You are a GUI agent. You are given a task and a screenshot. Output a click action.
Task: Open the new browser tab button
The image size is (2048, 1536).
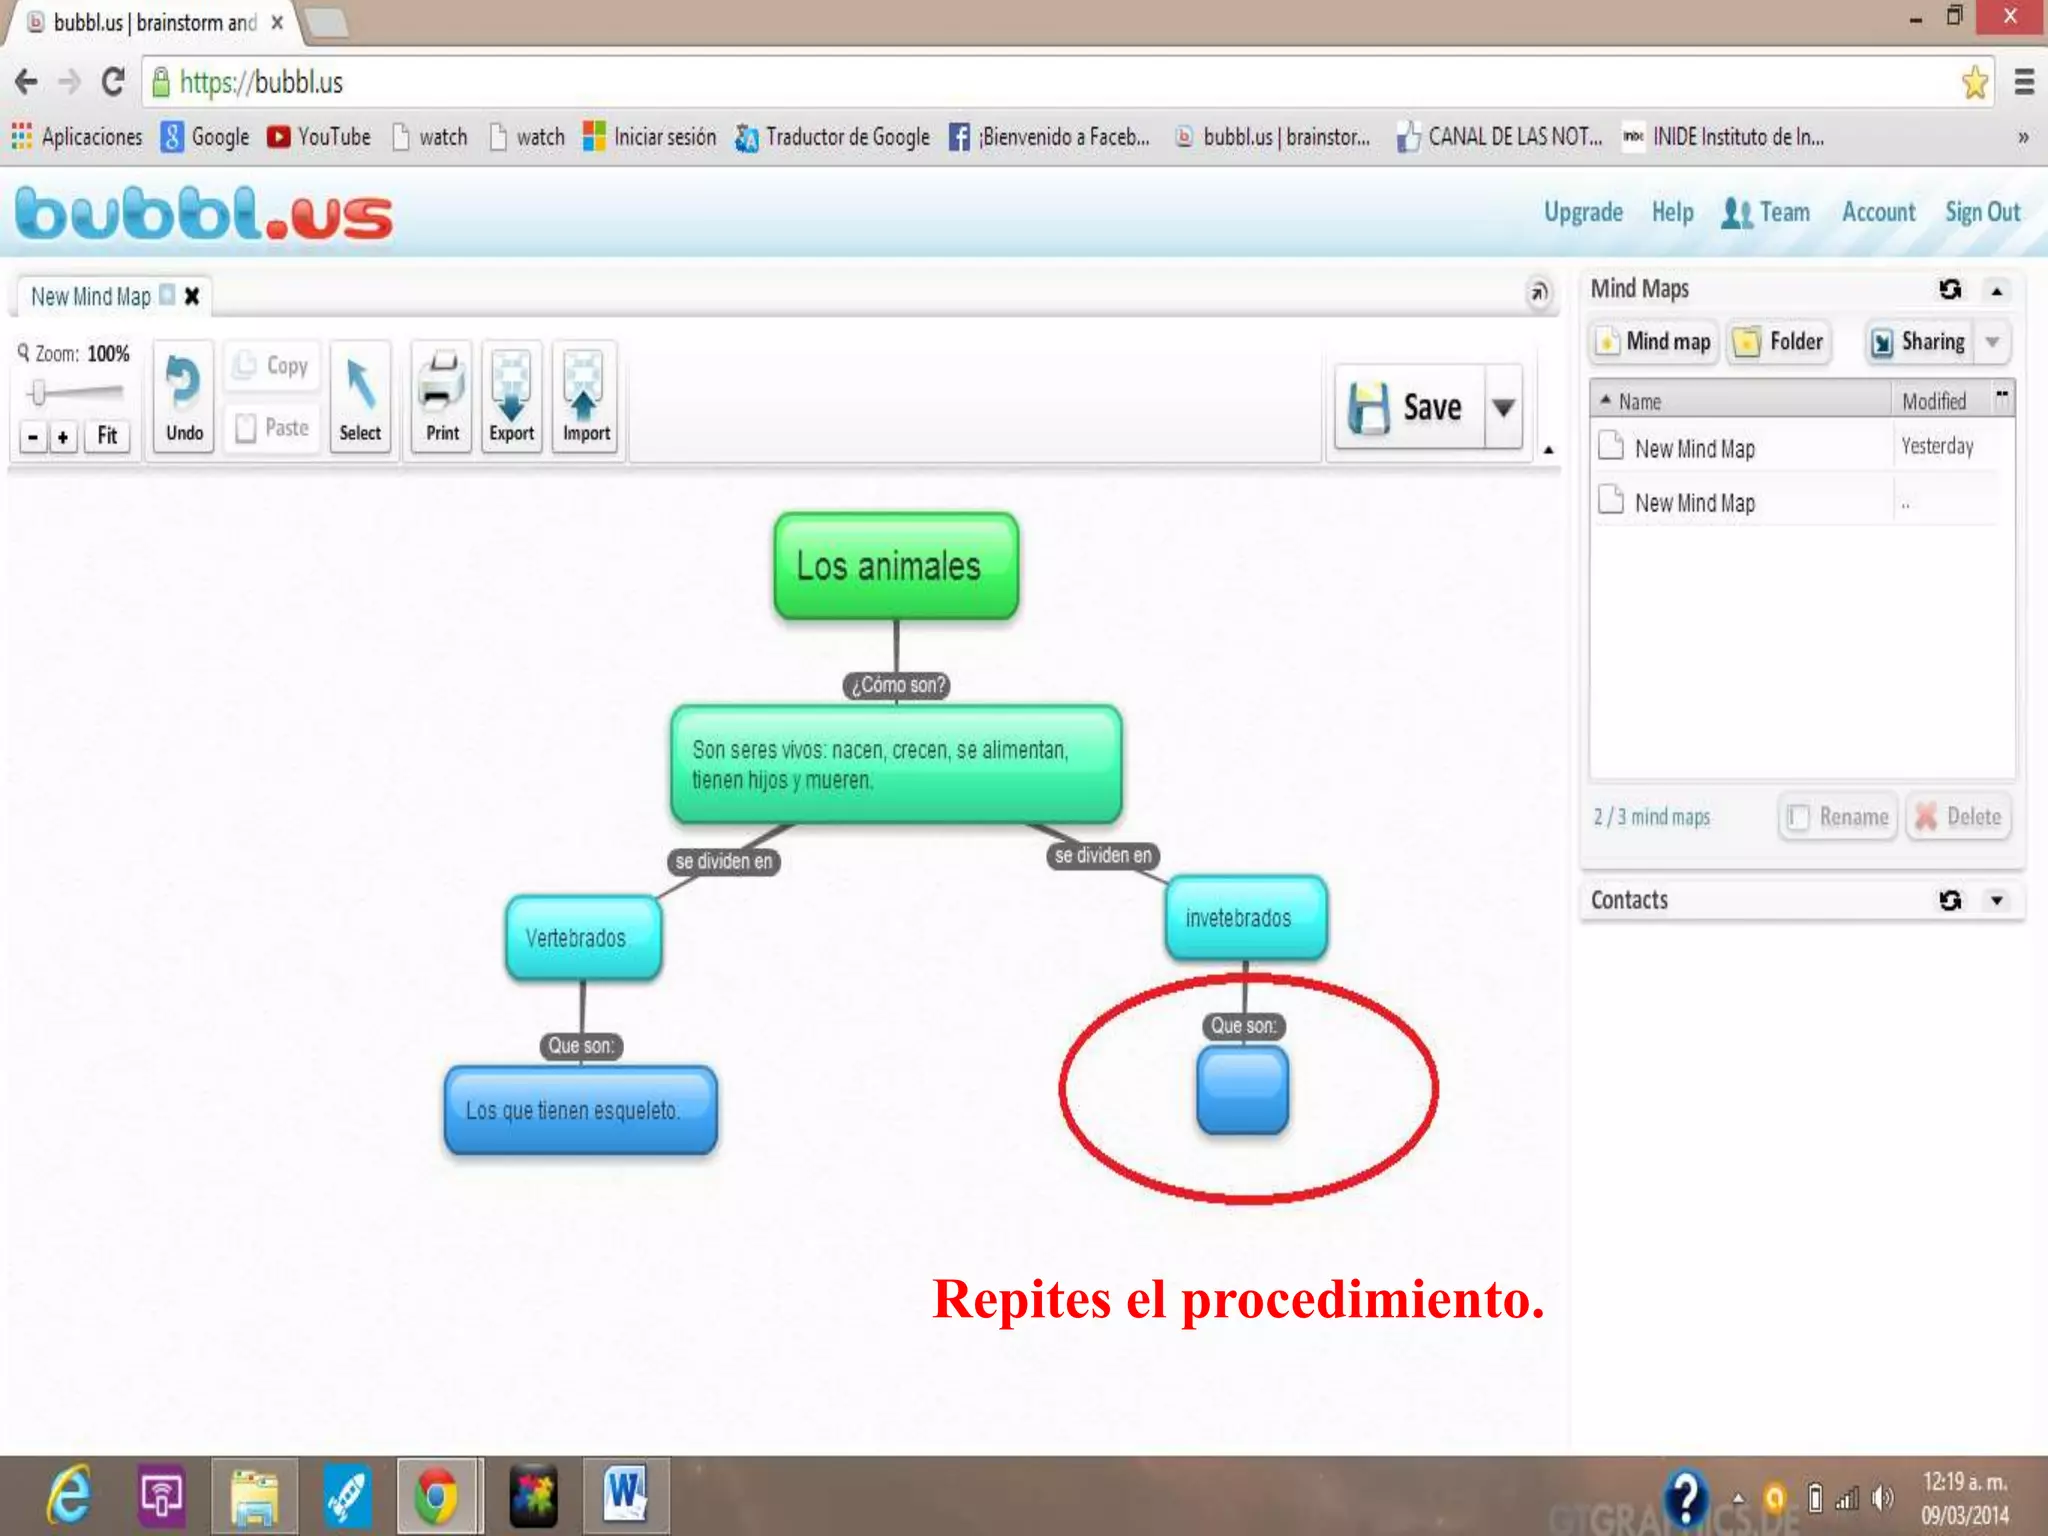(325, 22)
